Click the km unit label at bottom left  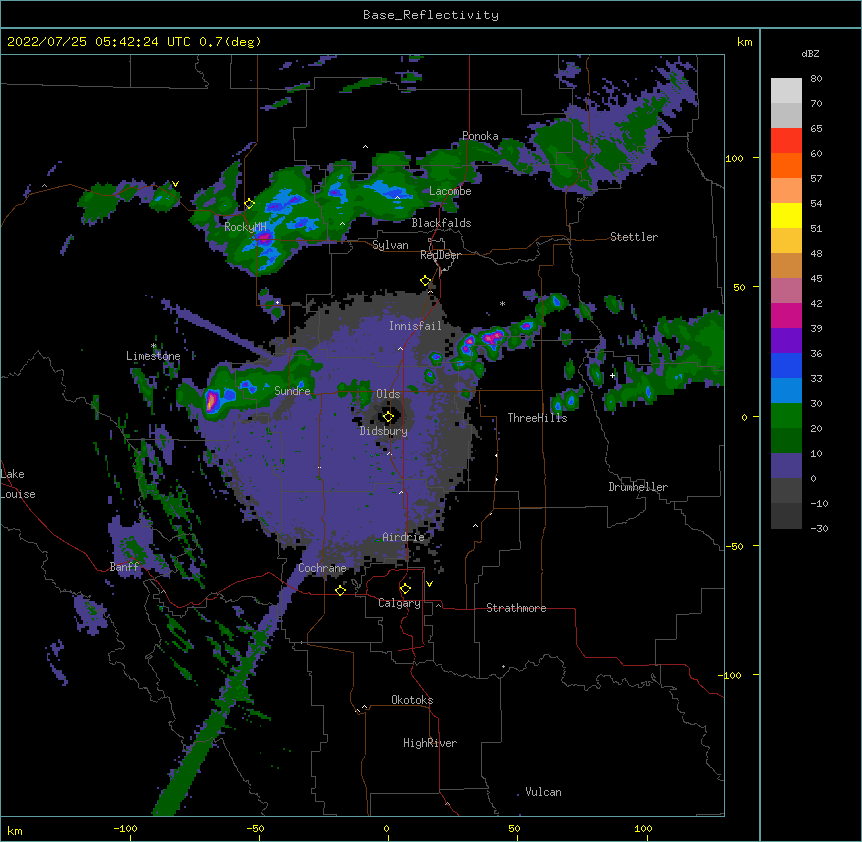coord(15,830)
